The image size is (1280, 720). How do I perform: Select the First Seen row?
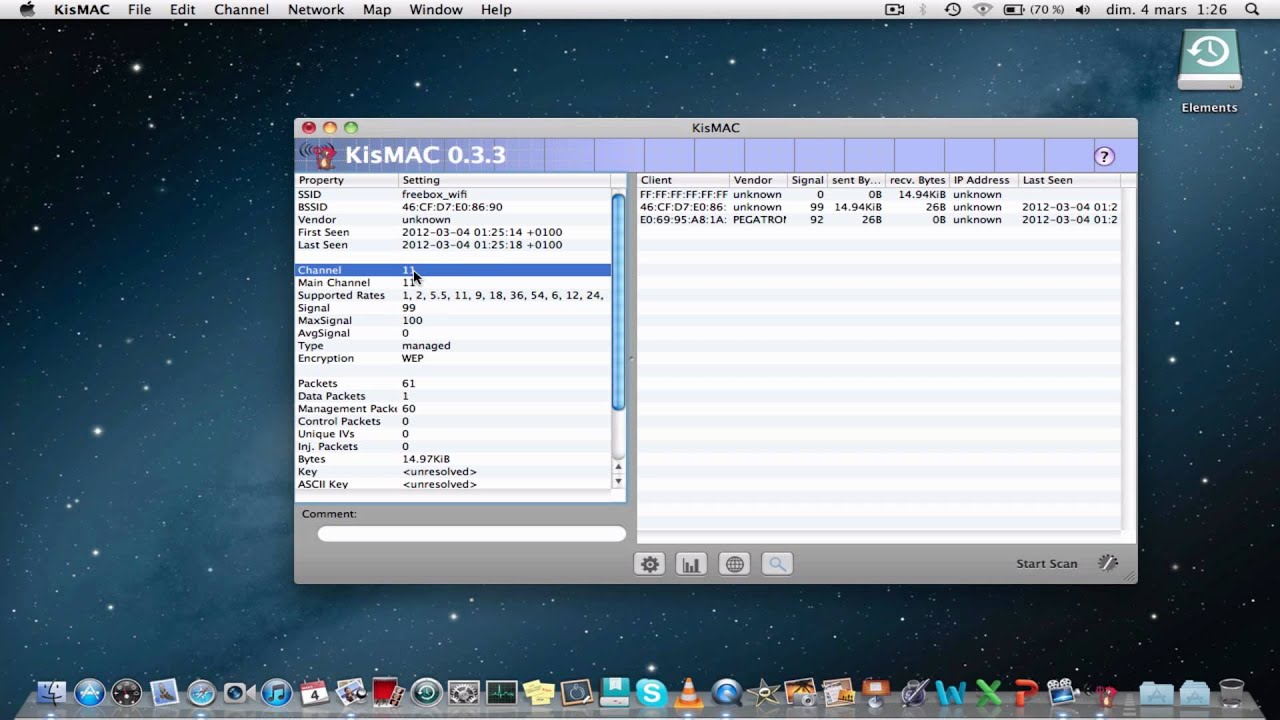[453, 232]
